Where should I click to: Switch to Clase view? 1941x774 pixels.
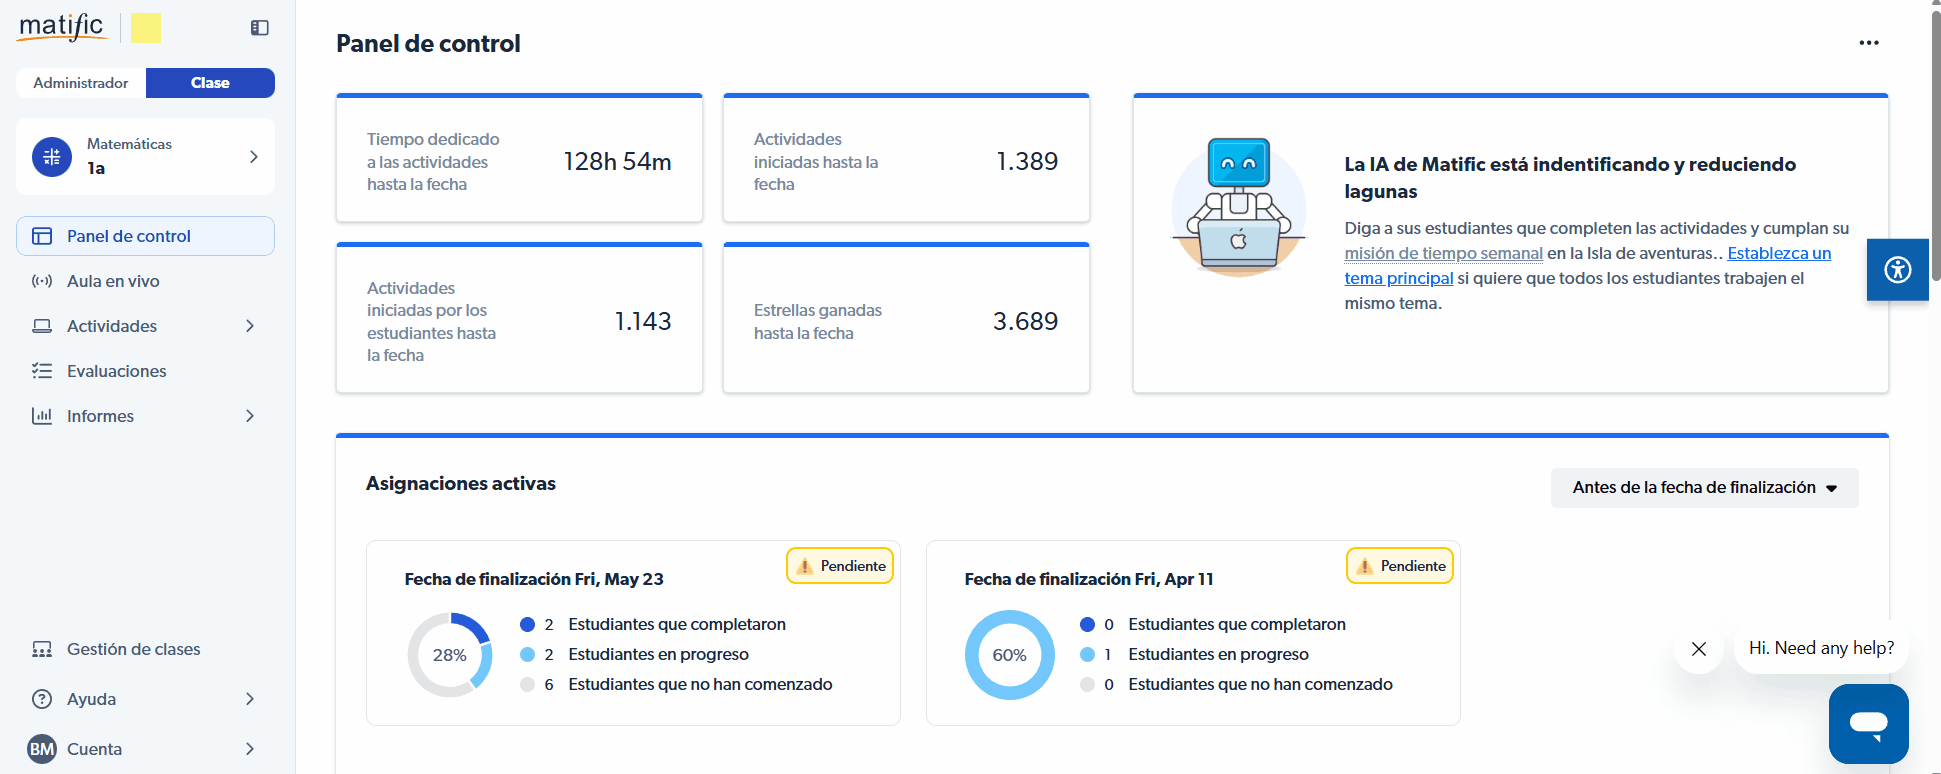(x=210, y=83)
